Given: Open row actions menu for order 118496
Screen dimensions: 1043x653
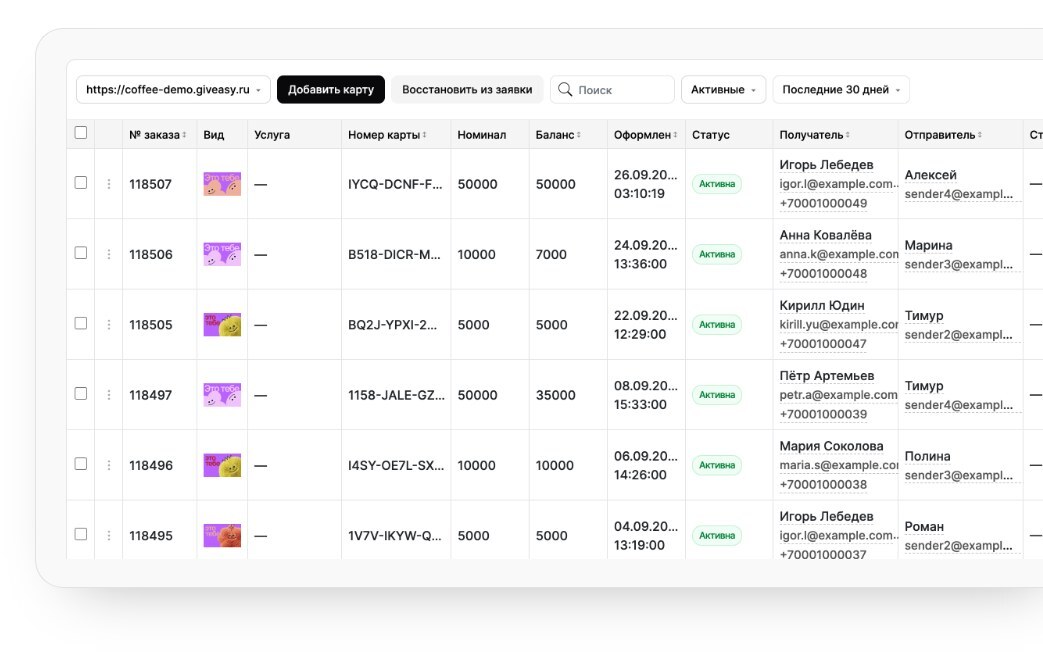Looking at the screenshot, I should point(109,465).
